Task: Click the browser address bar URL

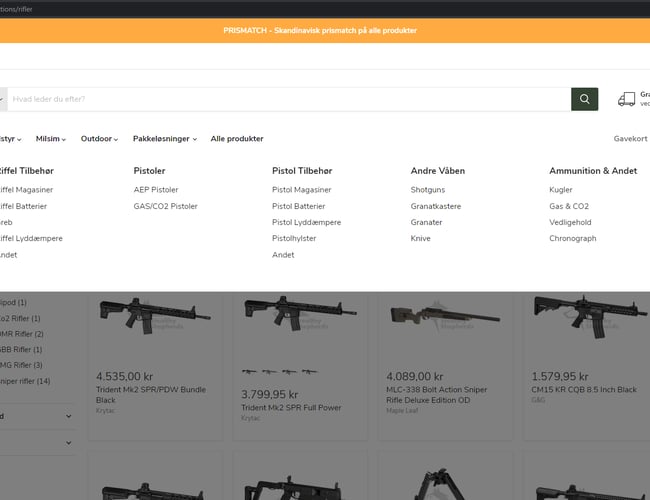Action: (x=16, y=9)
